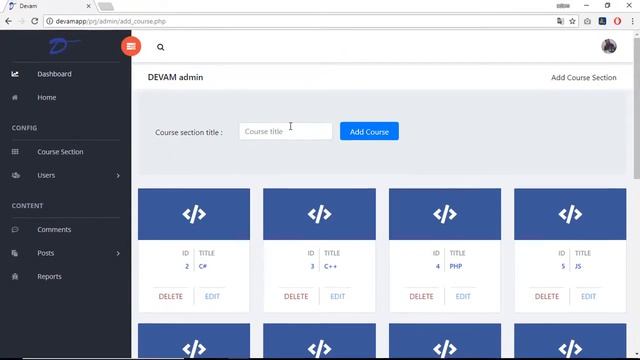Click the Users group icon

(16, 175)
